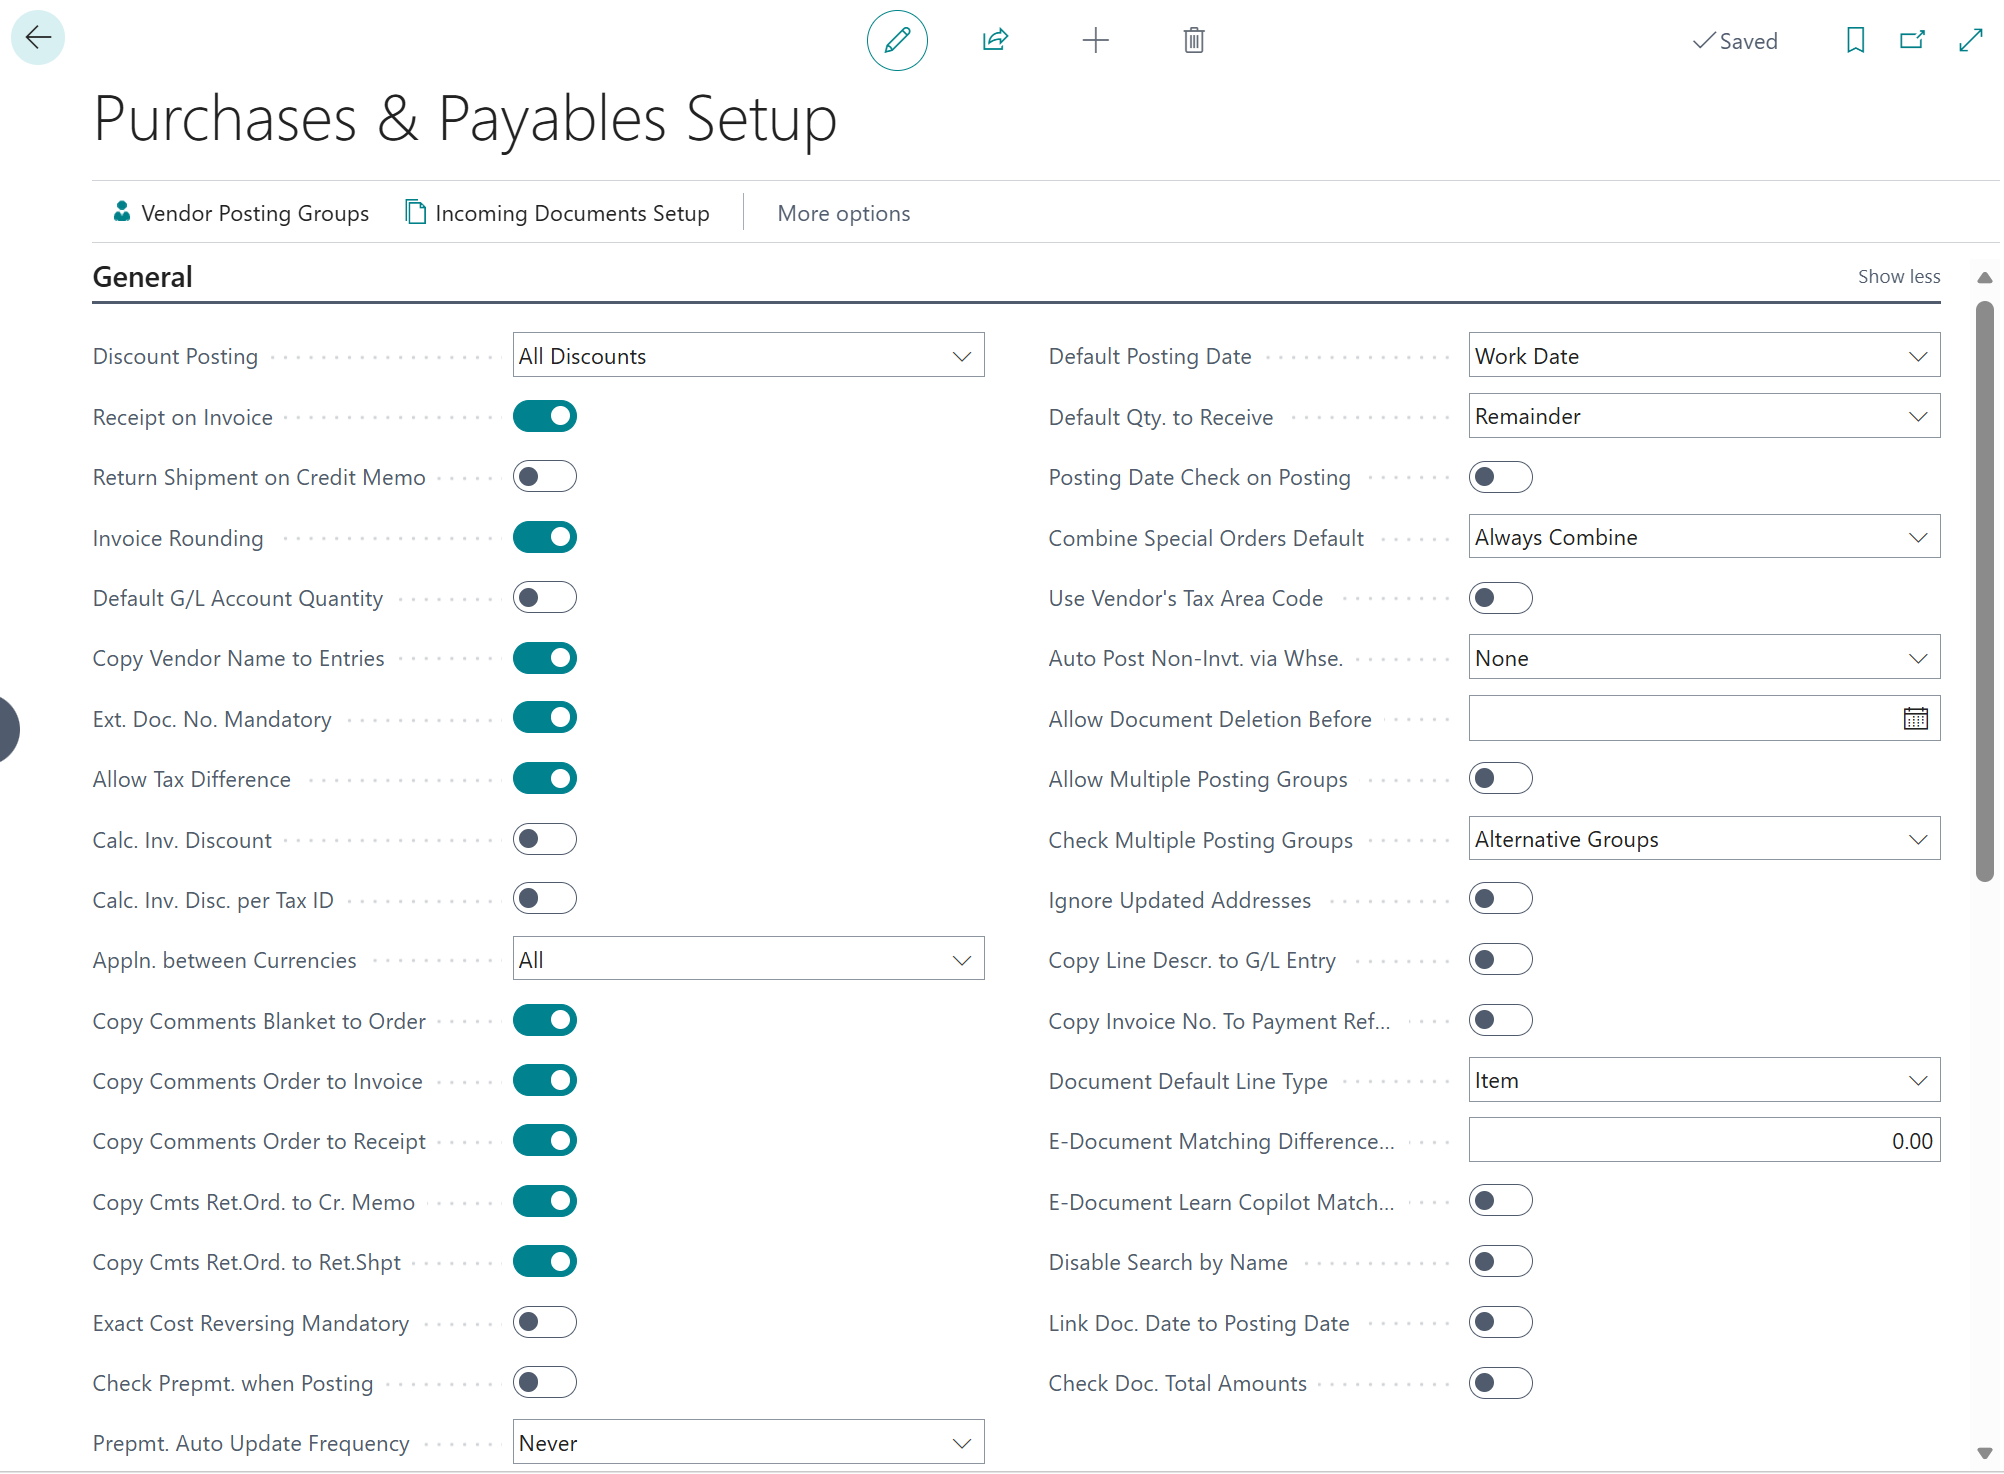
Task: Enable Check Prepmt. when Posting
Action: coord(545,1383)
